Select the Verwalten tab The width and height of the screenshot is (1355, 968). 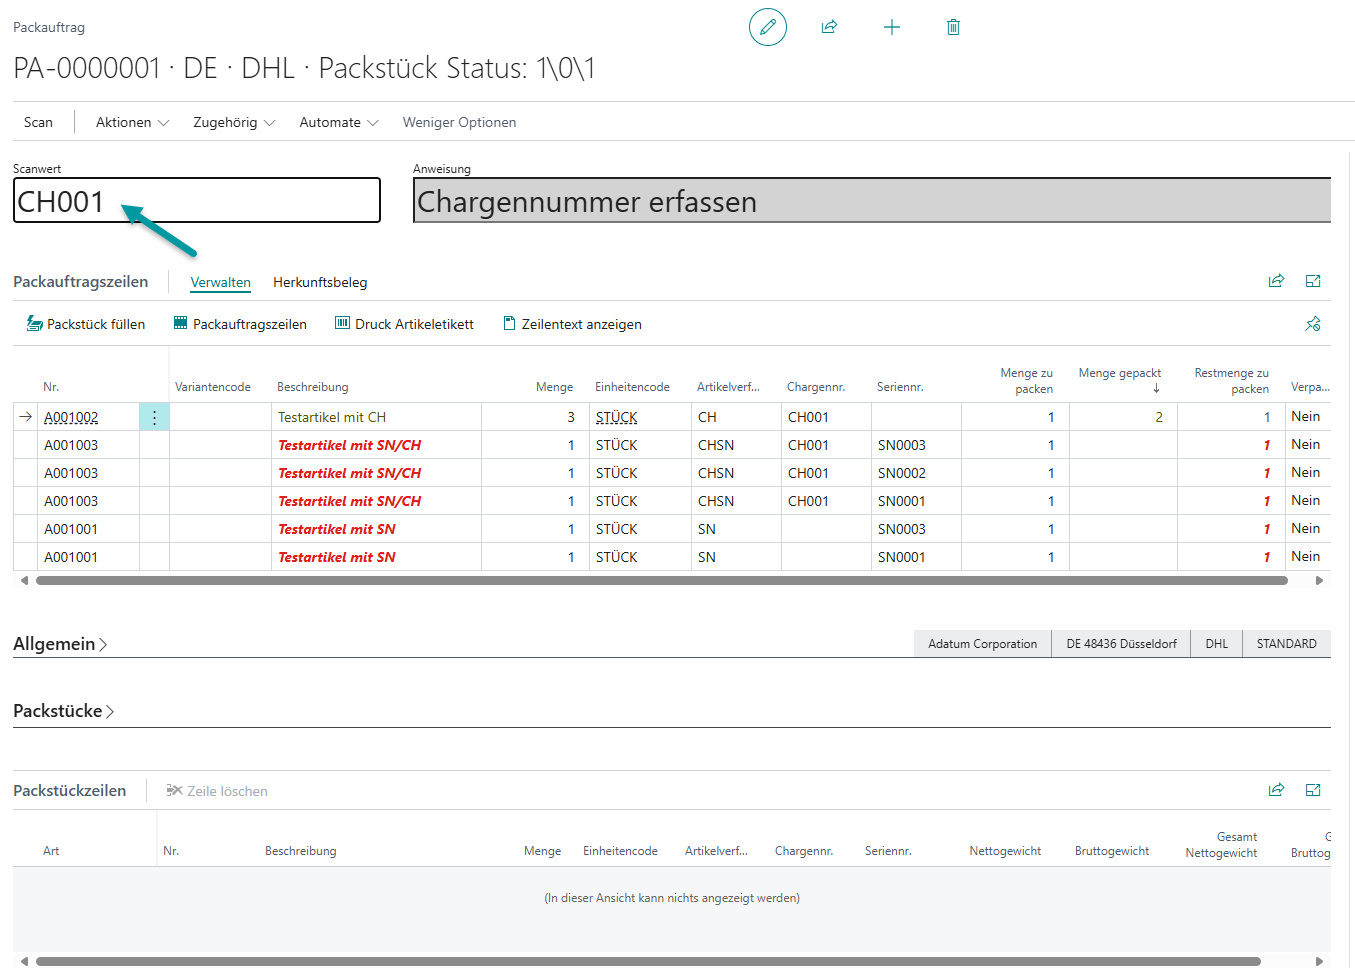[x=220, y=282]
